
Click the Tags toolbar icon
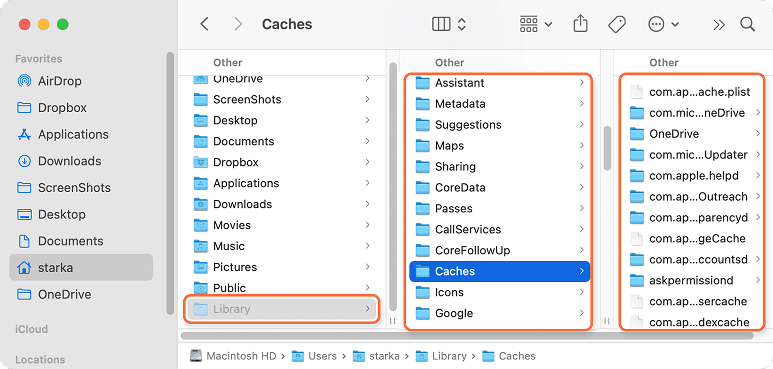617,24
